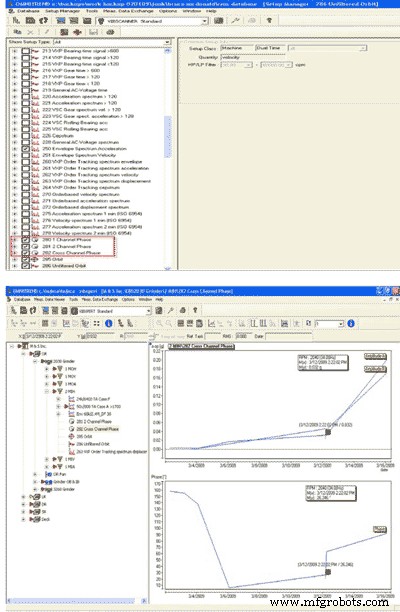Expand setup 214 VXP Bearing time signal >120

tap(14, 57)
